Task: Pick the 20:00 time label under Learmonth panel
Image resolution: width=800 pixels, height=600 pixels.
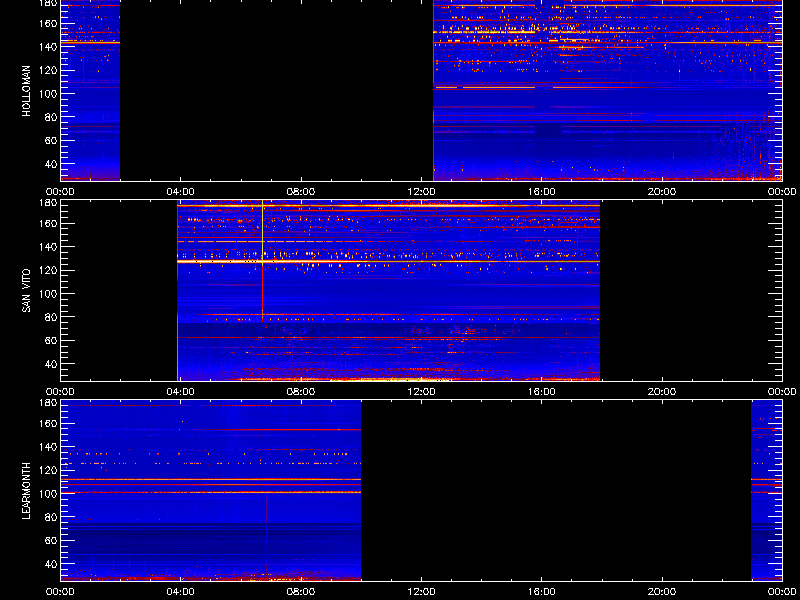Action: coord(662,592)
